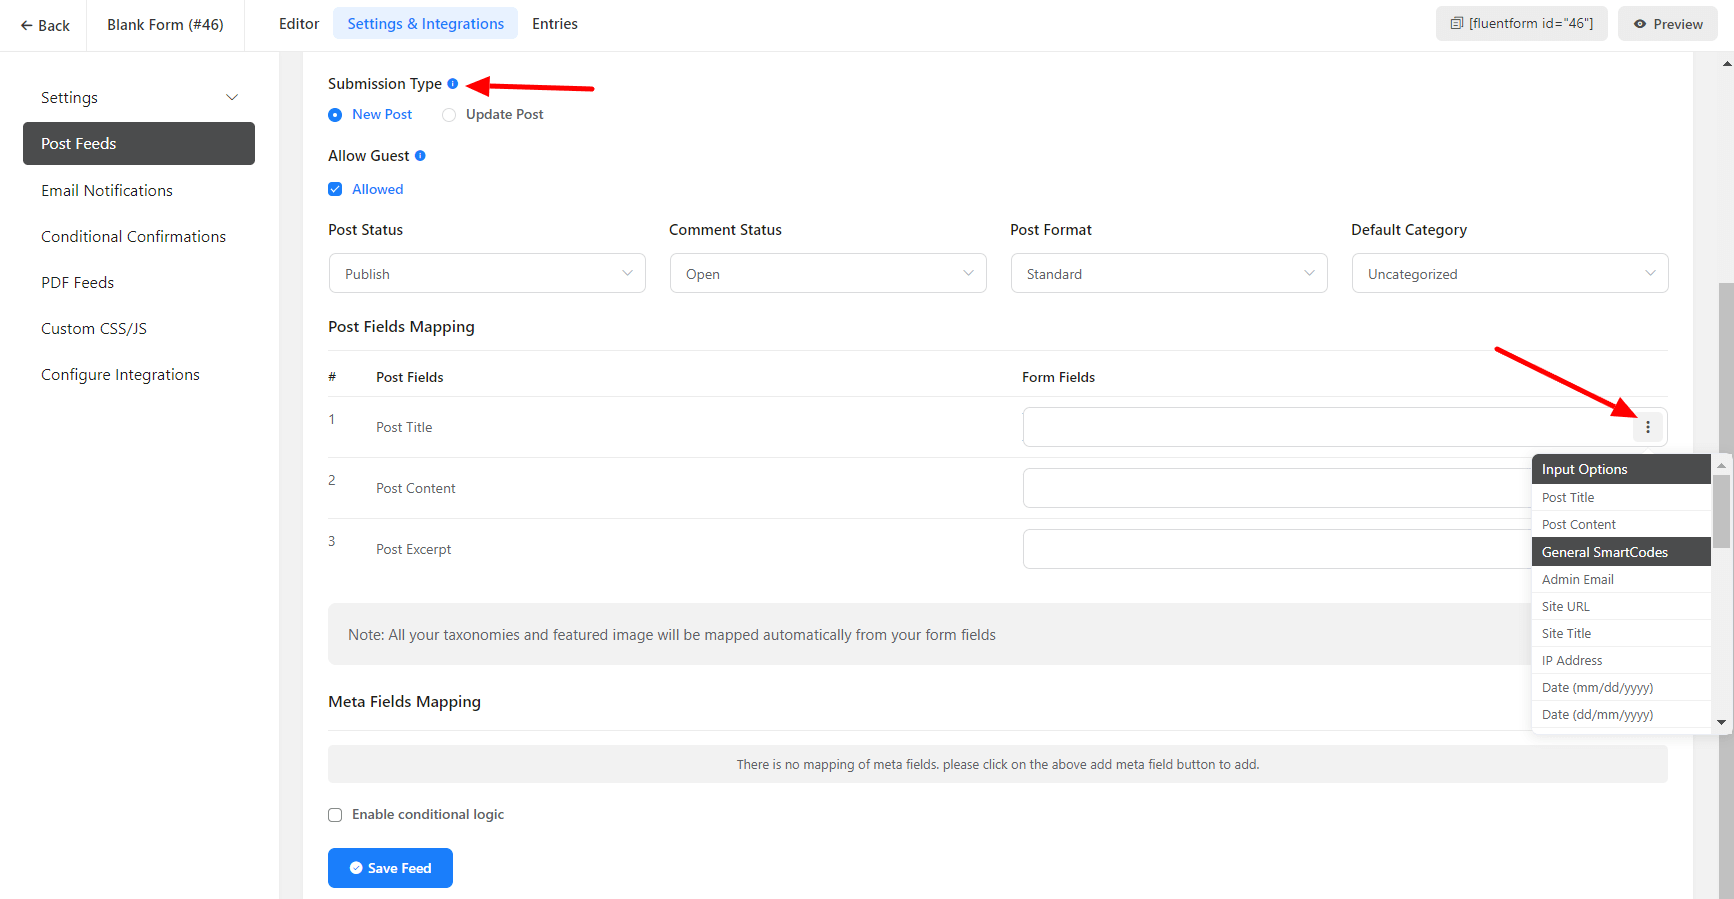
Task: Click the fluentform shortcode copy button
Action: (x=1521, y=23)
